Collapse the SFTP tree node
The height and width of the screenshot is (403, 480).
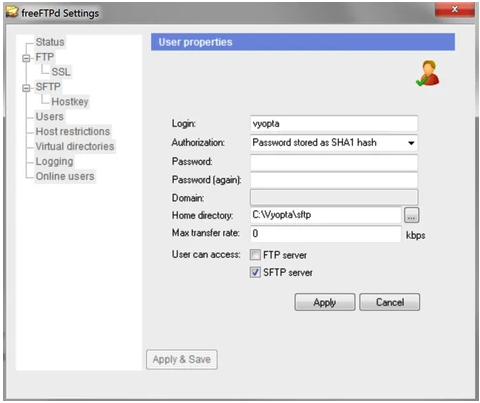[x=26, y=88]
